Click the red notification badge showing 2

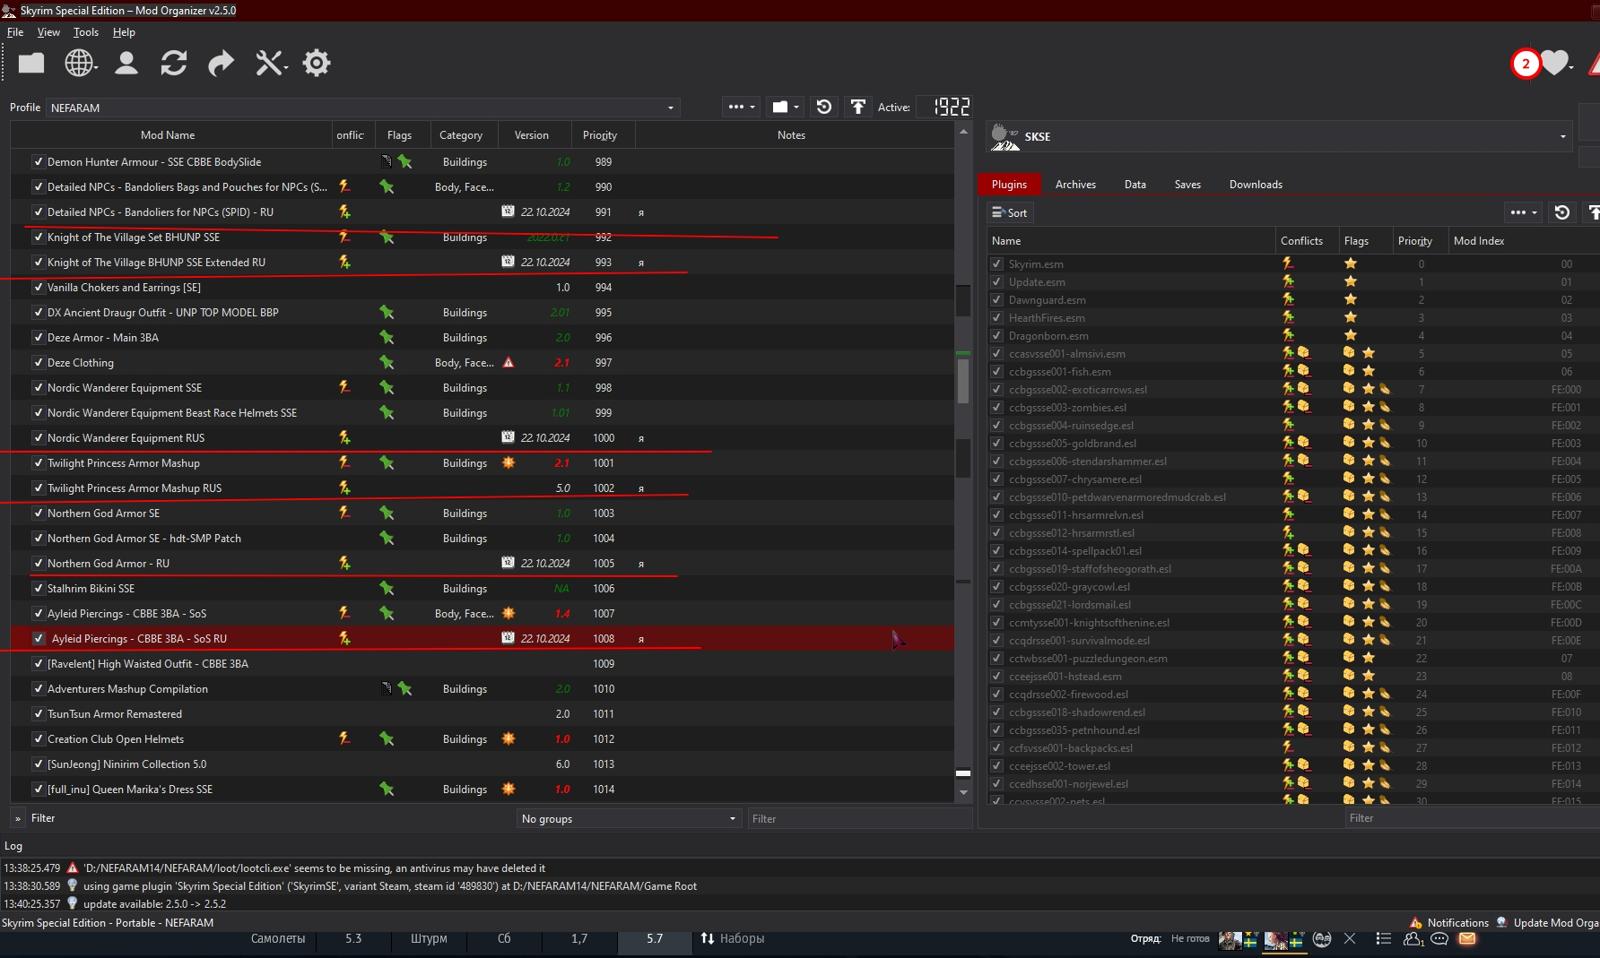1525,64
